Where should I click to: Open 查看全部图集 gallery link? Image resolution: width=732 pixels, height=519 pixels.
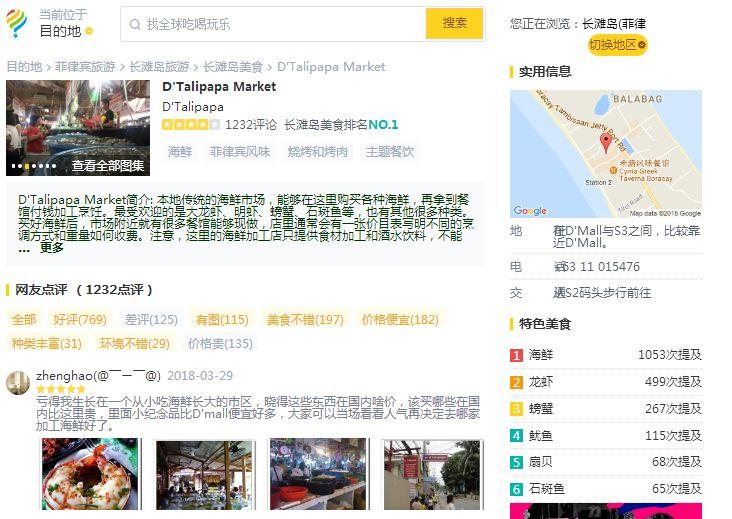108,165
